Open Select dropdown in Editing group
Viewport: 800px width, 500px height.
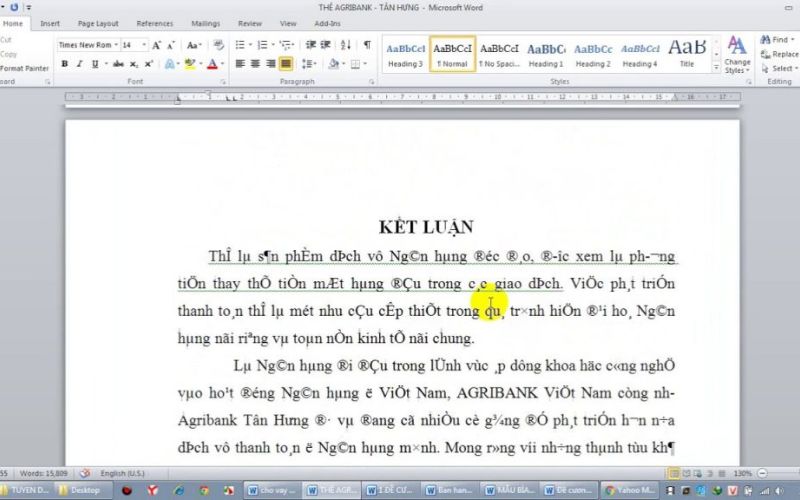[x=778, y=68]
